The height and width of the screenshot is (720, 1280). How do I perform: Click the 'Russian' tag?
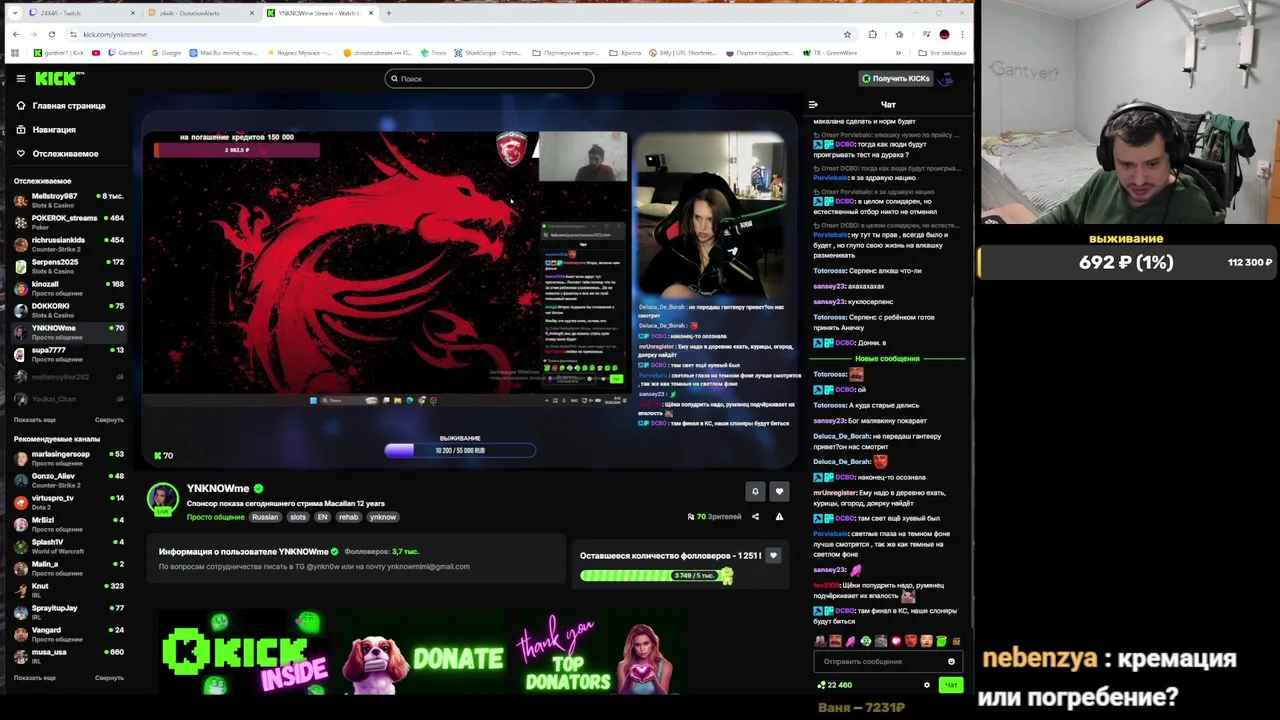click(x=265, y=517)
